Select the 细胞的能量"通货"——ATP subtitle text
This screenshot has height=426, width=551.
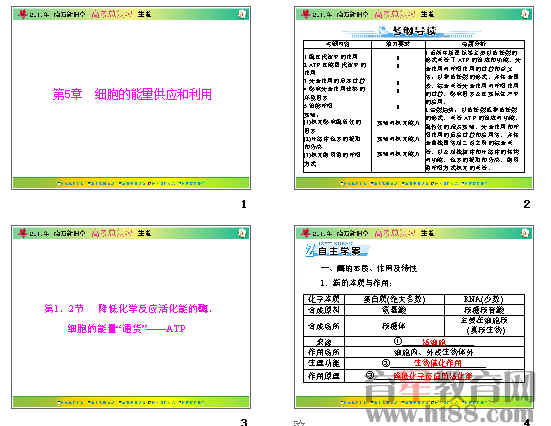127,329
